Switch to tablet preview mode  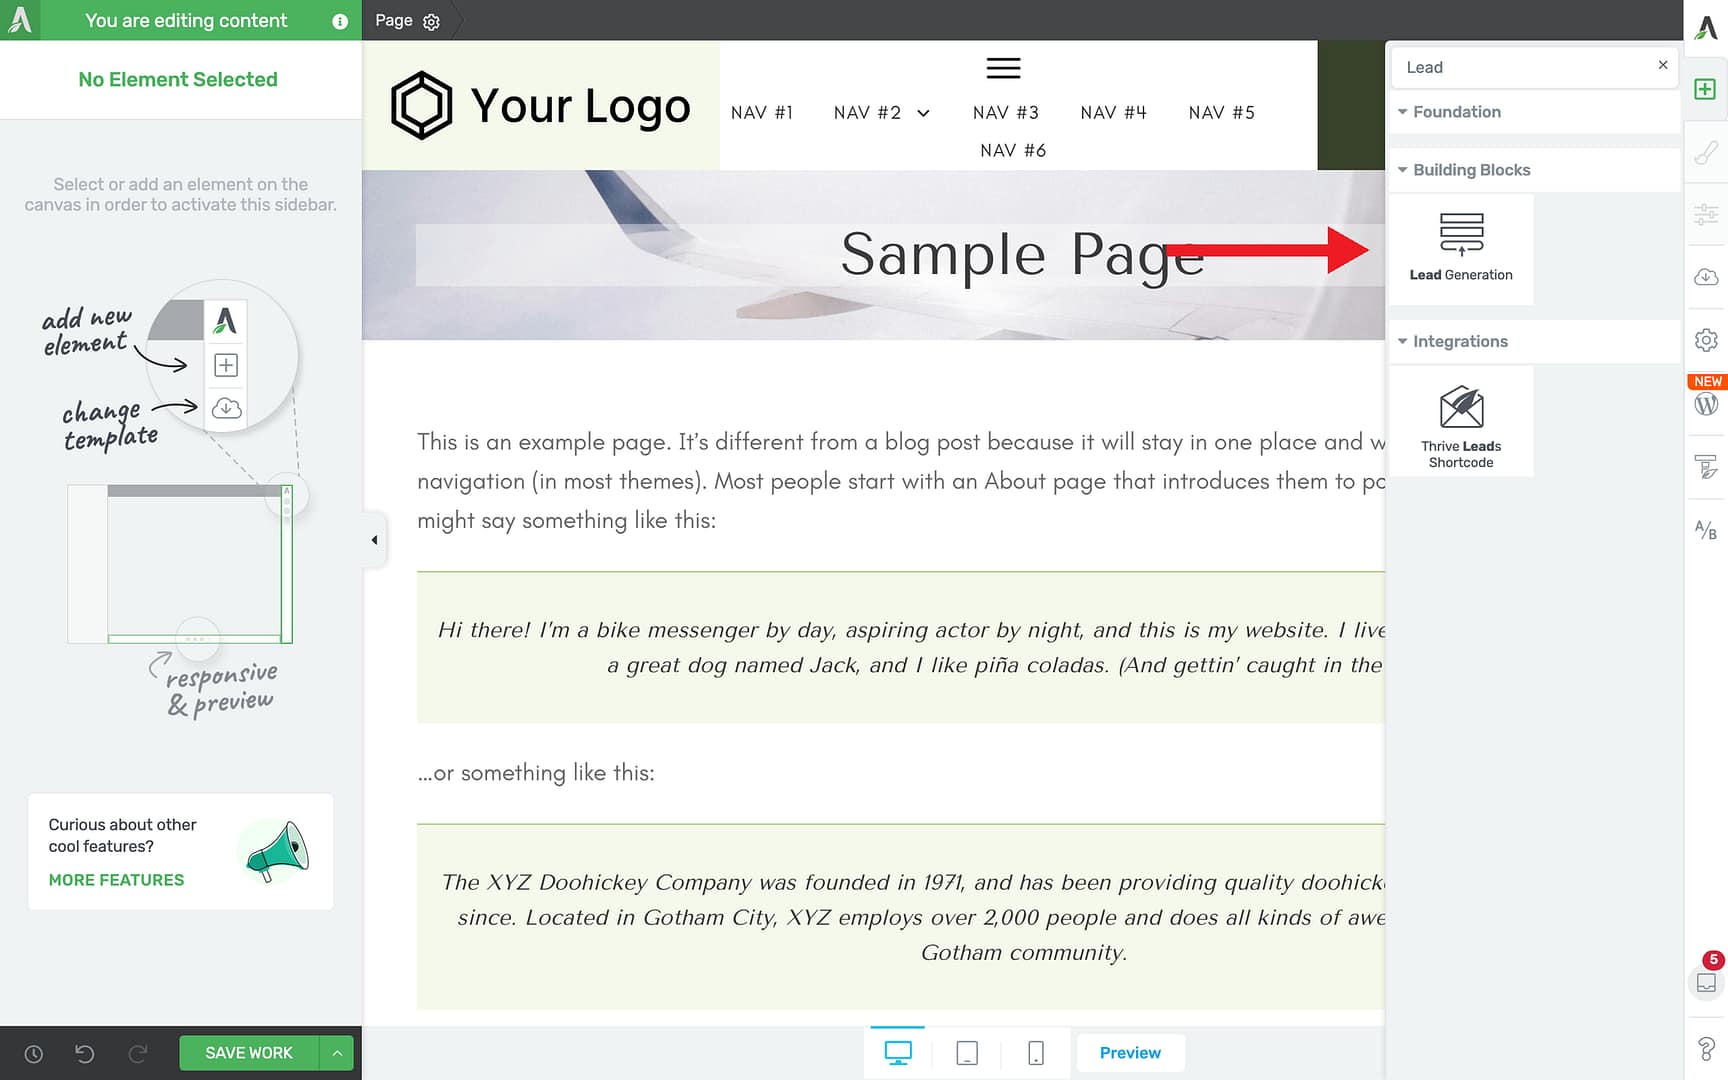click(966, 1052)
